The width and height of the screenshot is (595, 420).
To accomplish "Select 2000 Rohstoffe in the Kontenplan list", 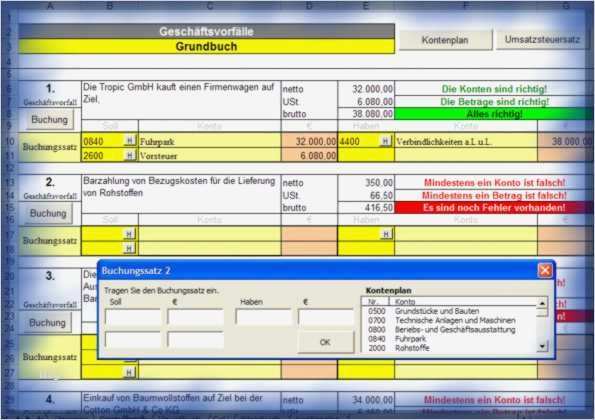I will click(x=449, y=348).
